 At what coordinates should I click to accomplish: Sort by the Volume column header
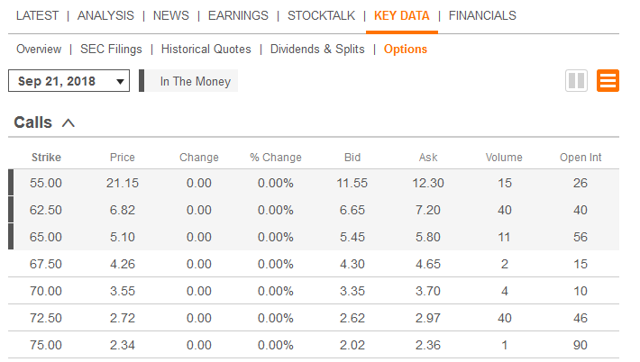(504, 157)
